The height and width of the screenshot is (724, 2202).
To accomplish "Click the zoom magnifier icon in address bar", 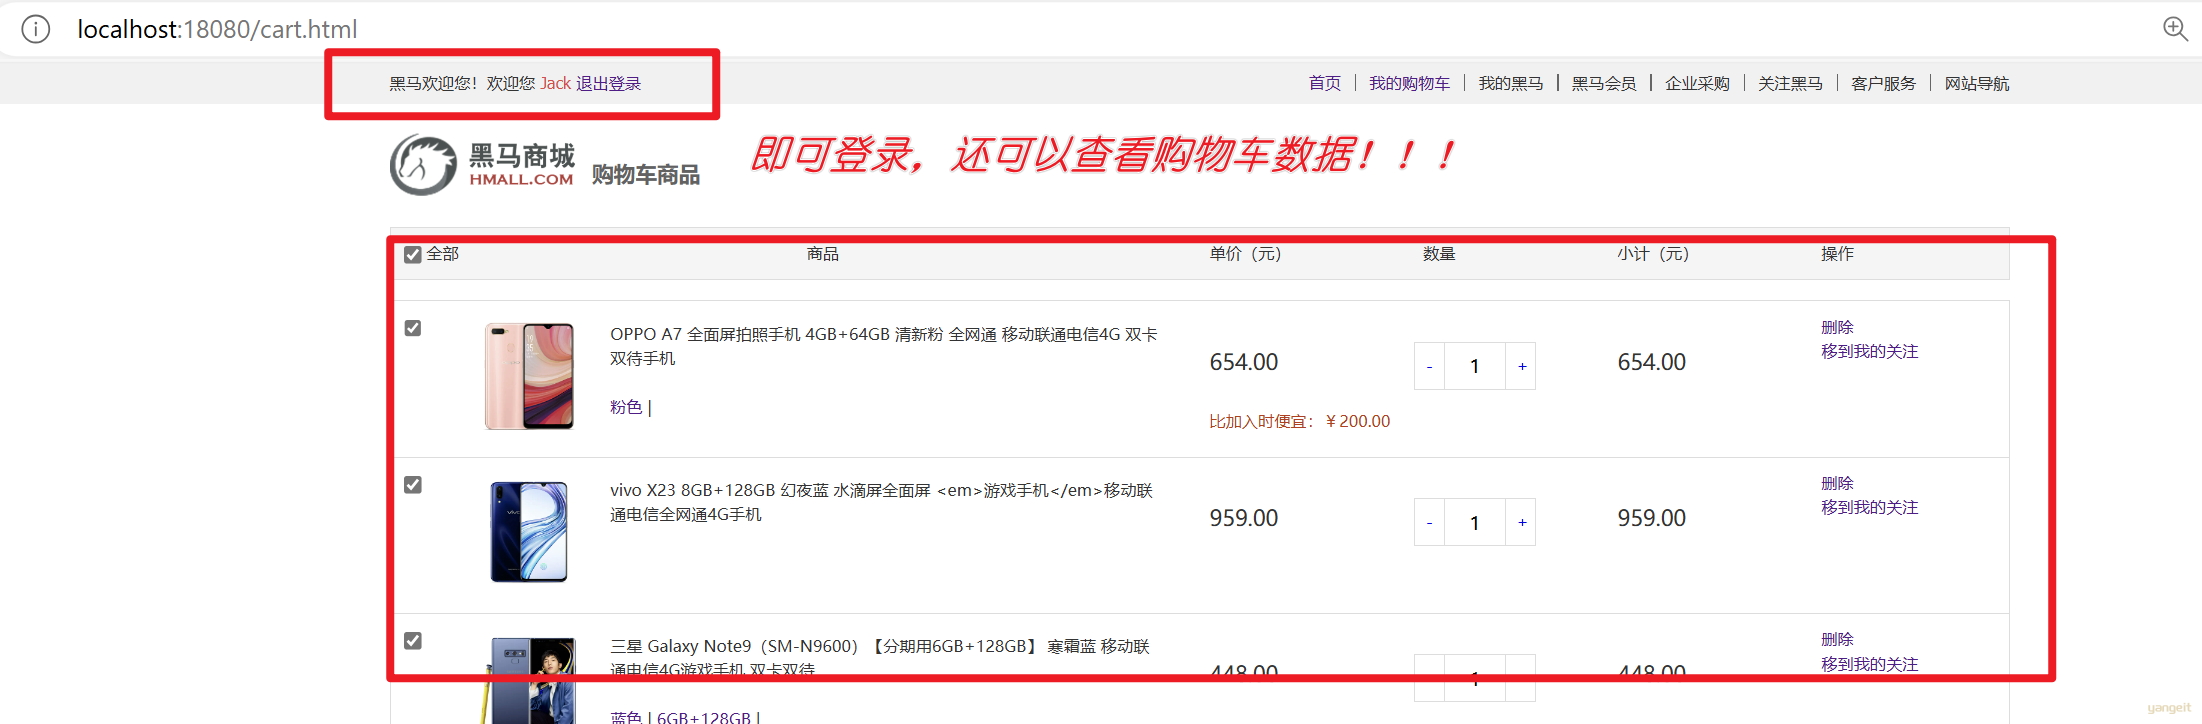I will click(x=2175, y=29).
